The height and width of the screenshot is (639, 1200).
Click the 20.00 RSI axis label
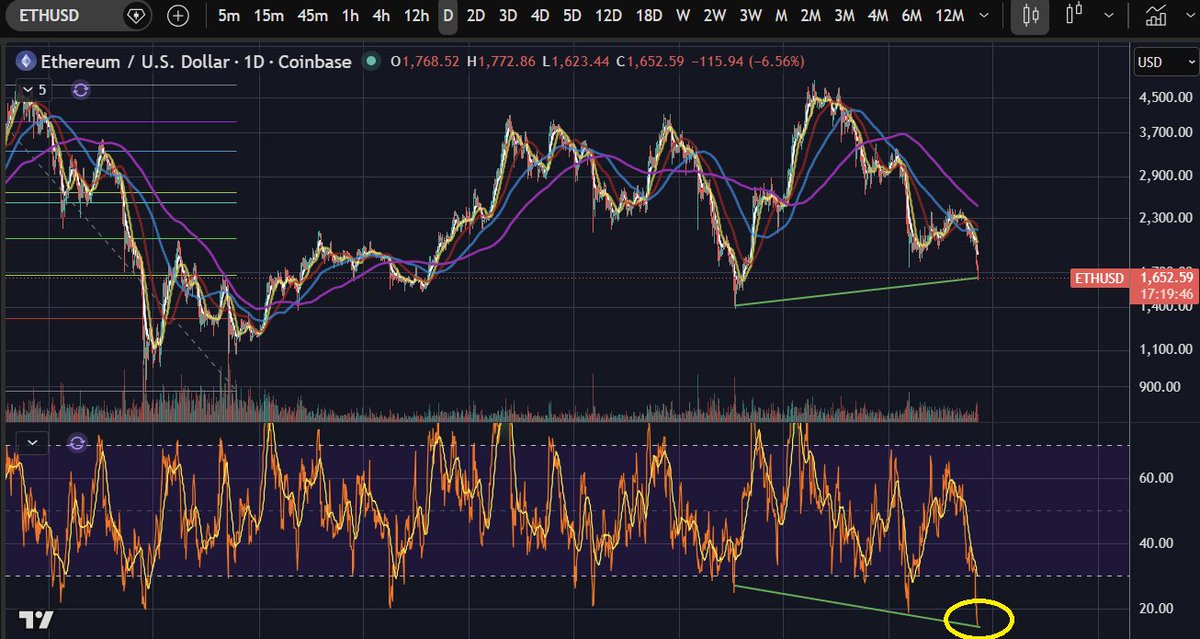click(1155, 608)
